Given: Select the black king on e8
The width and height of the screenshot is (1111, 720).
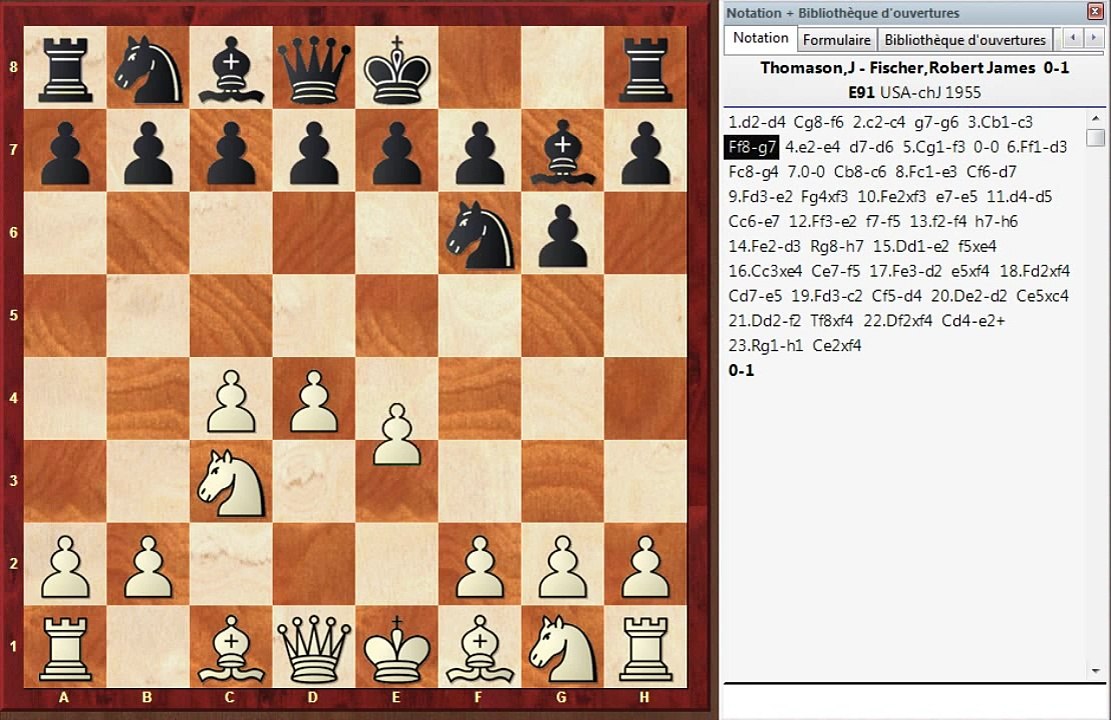Looking at the screenshot, I should (x=397, y=69).
